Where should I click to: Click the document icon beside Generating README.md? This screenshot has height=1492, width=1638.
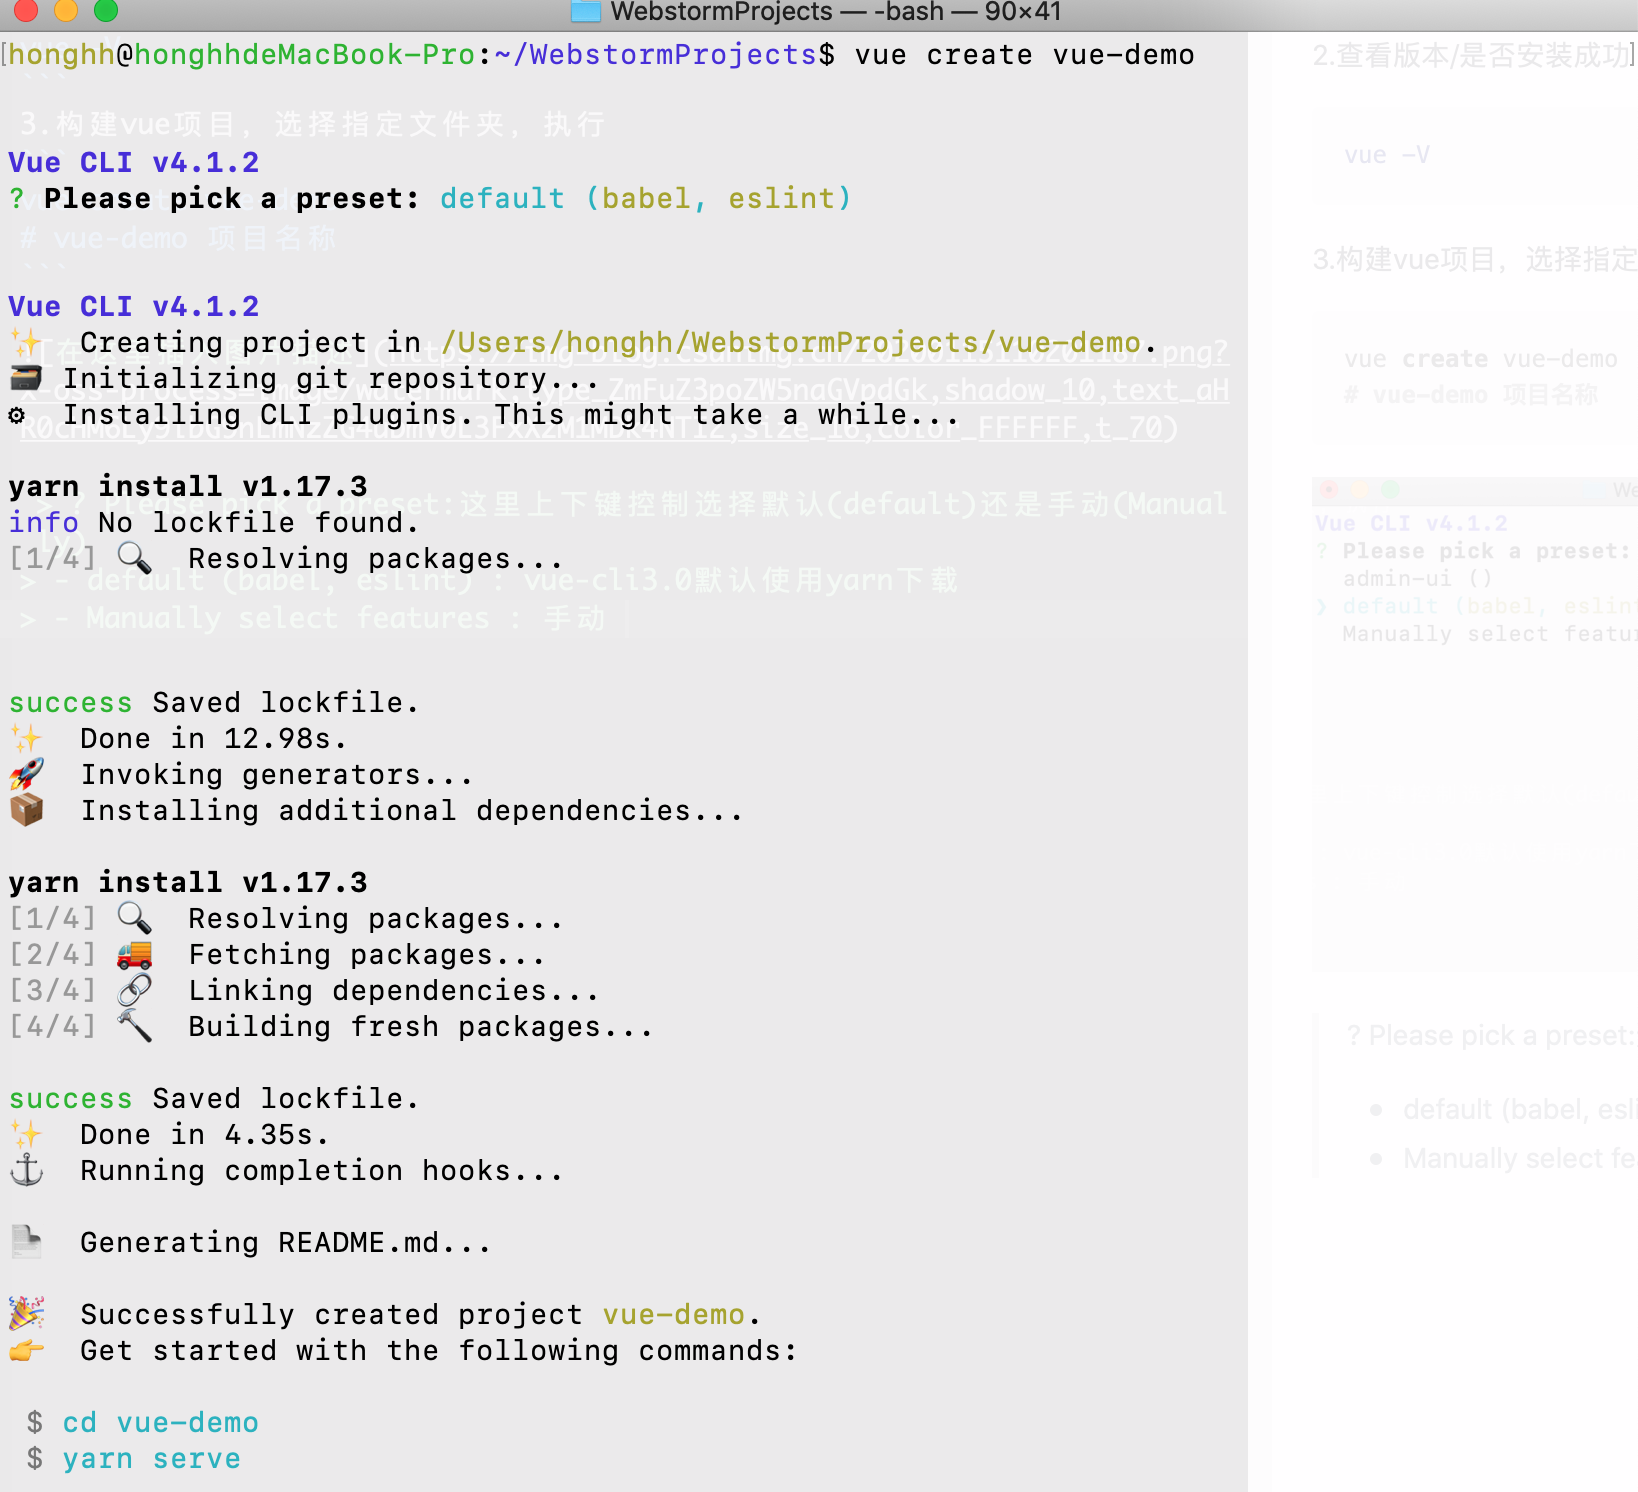pyautogui.click(x=26, y=1243)
